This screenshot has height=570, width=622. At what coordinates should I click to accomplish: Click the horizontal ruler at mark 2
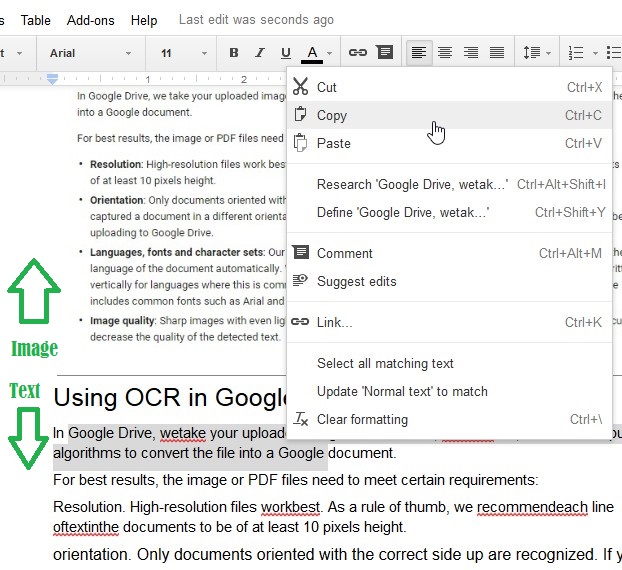(244, 79)
